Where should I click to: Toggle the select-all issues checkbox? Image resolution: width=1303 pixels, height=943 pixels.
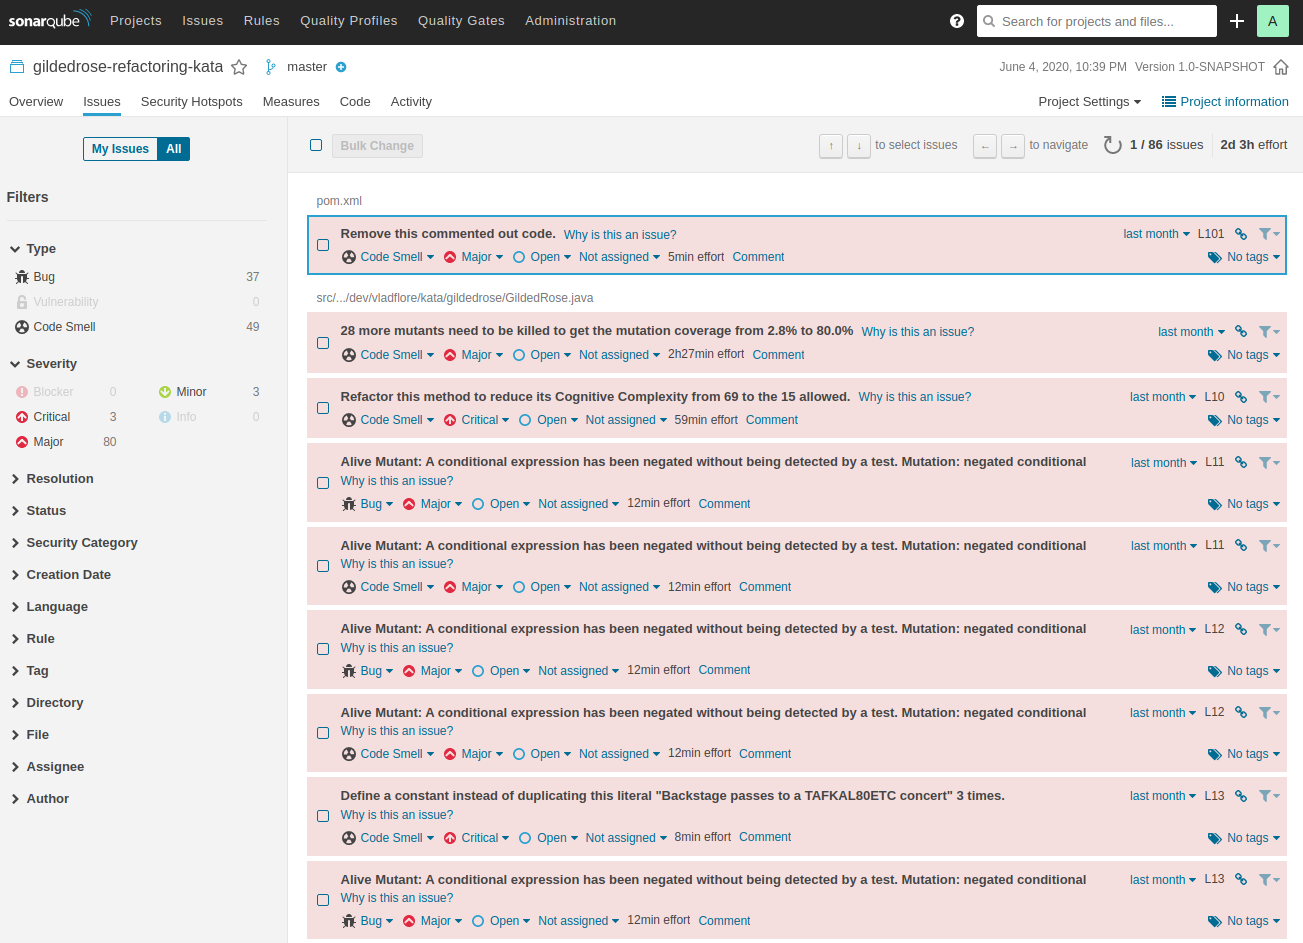[316, 145]
